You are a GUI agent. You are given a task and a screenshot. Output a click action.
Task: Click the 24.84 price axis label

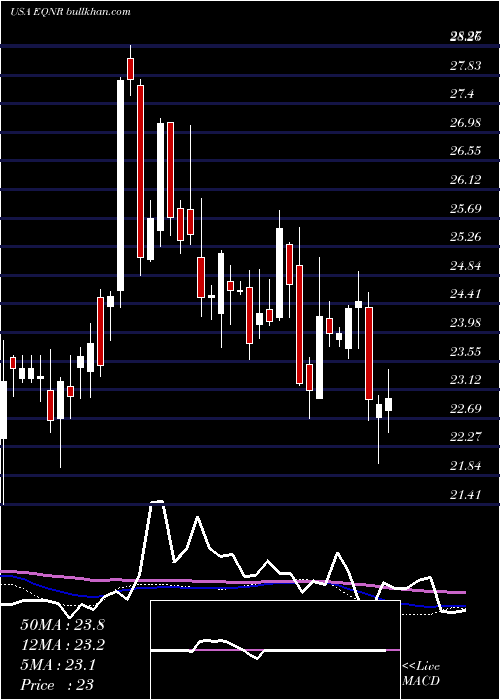[466, 266]
